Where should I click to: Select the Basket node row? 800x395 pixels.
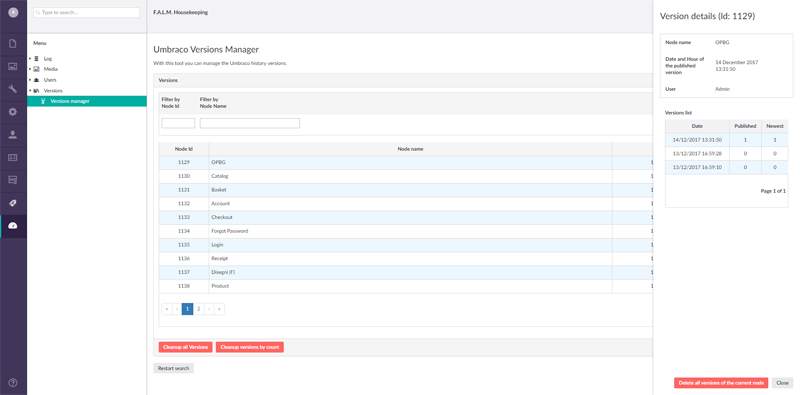[x=406, y=190]
